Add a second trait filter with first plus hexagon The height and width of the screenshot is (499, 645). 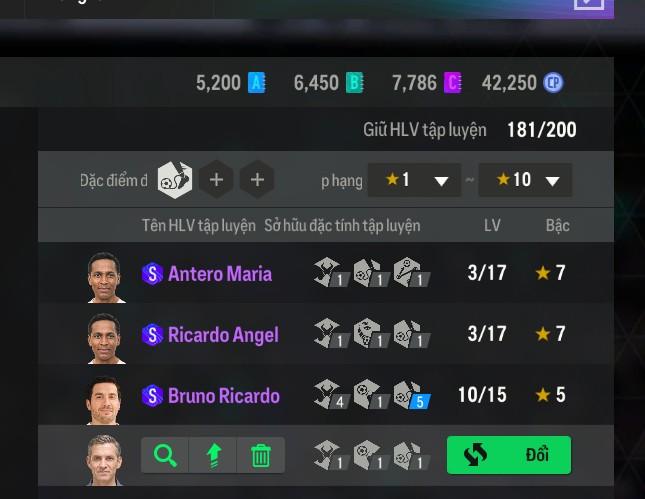point(216,180)
